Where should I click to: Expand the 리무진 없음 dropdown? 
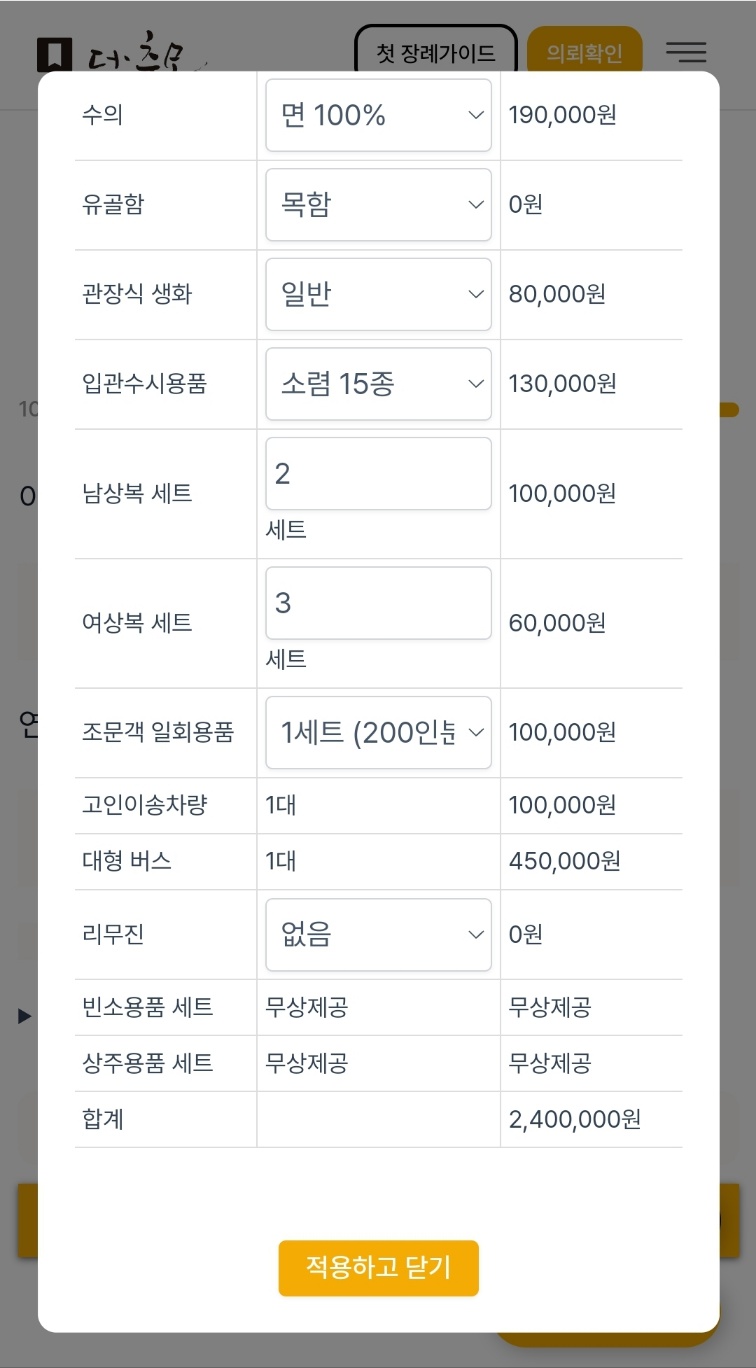click(x=378, y=935)
